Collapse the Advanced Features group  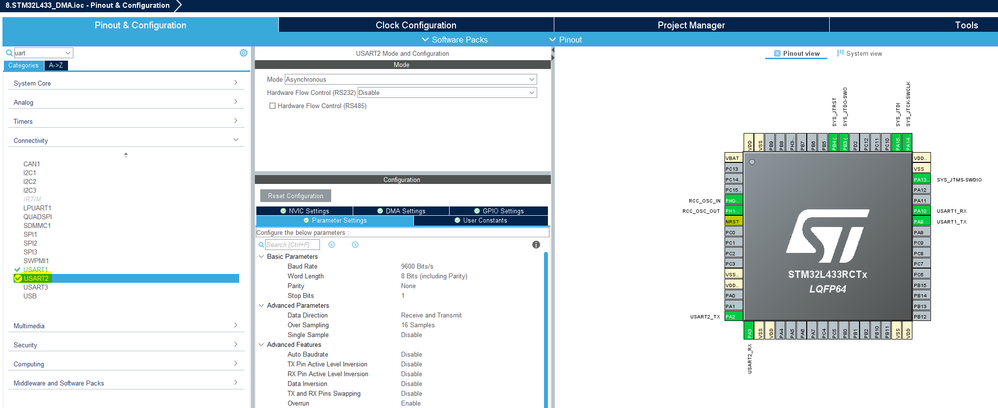pyautogui.click(x=261, y=344)
